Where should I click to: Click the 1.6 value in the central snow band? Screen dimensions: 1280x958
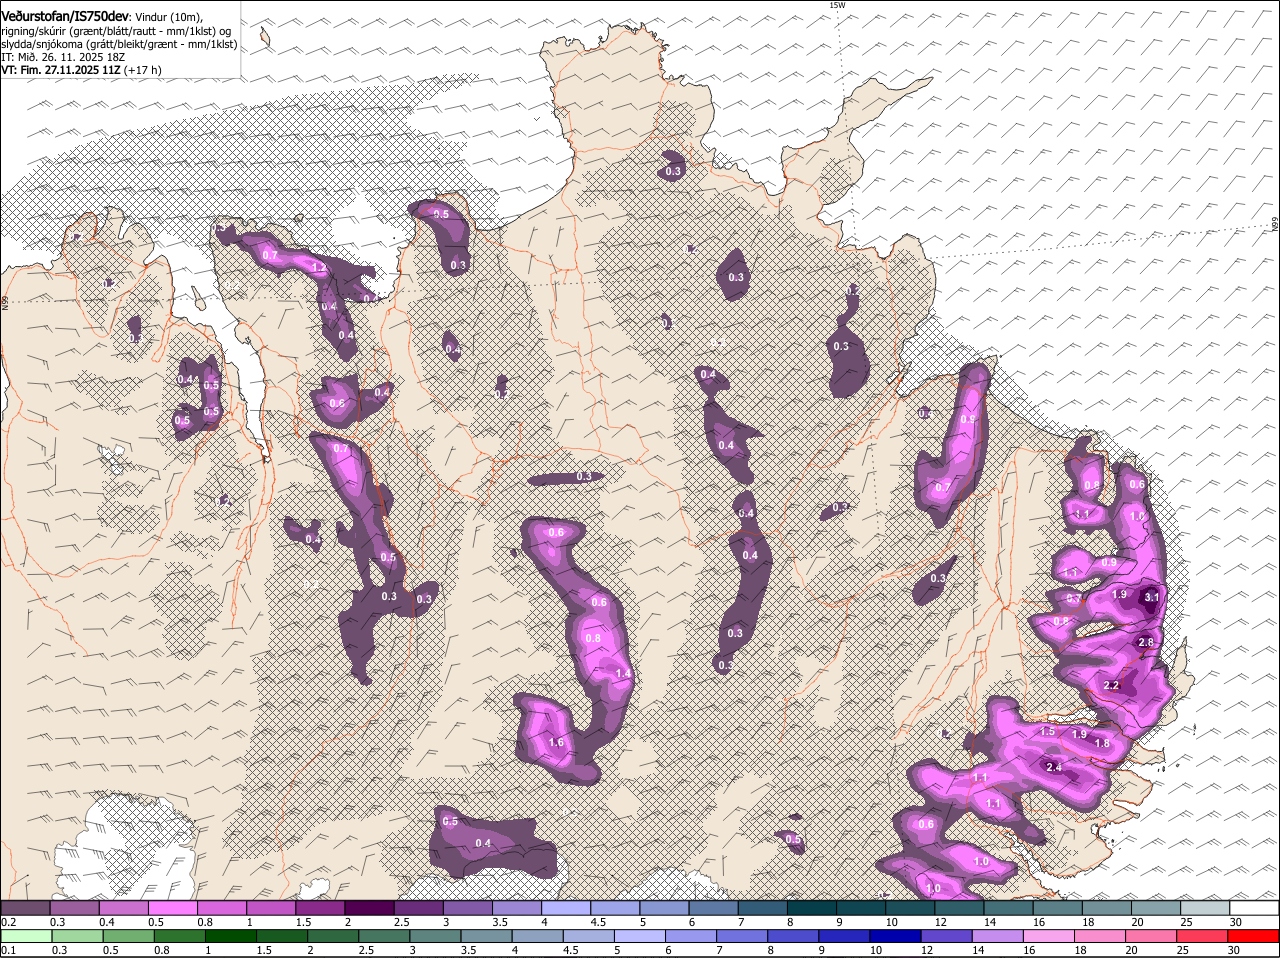tap(557, 743)
